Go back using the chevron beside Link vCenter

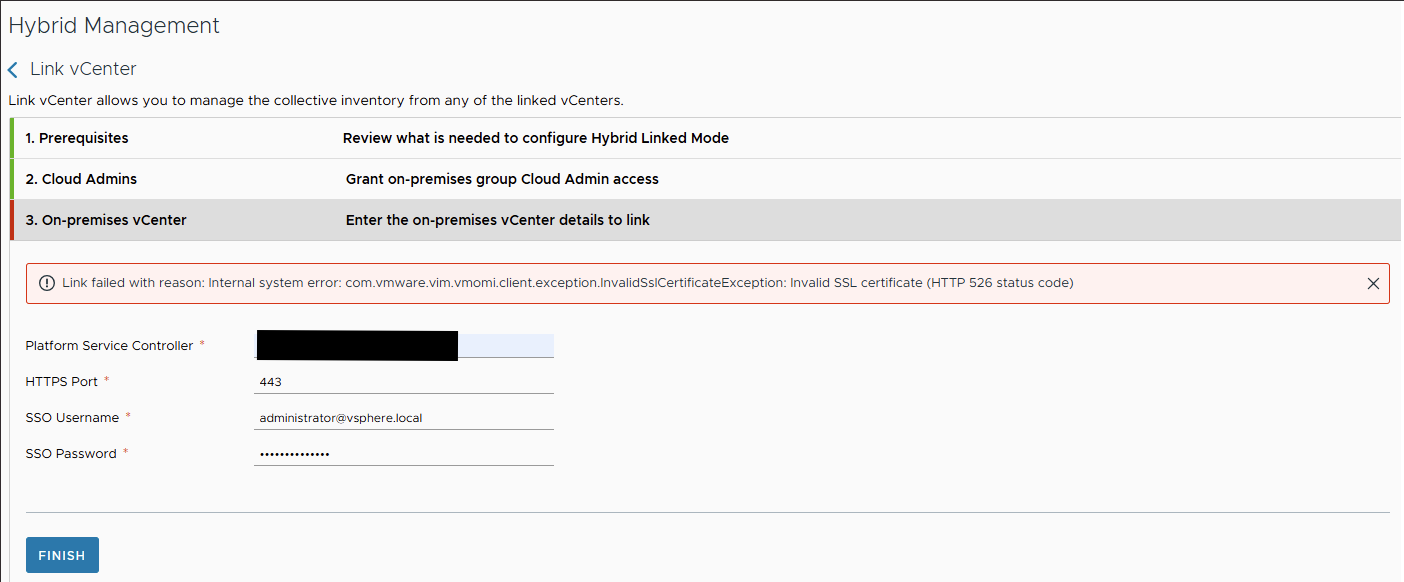coord(13,70)
